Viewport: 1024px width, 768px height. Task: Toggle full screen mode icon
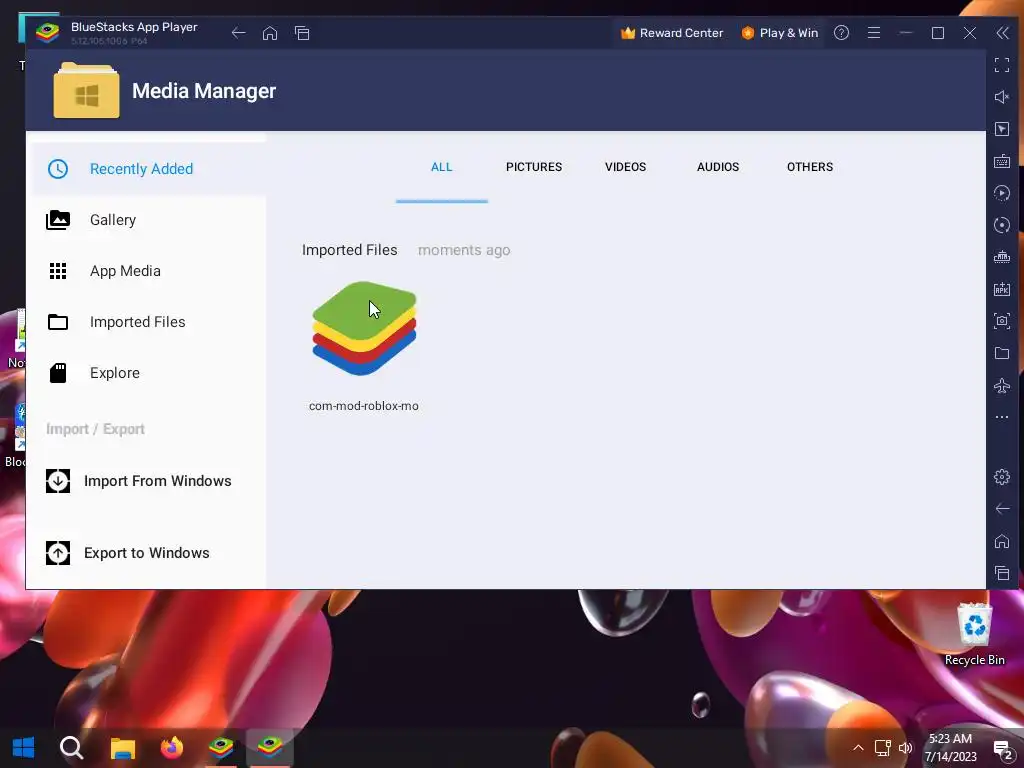pos(1002,65)
